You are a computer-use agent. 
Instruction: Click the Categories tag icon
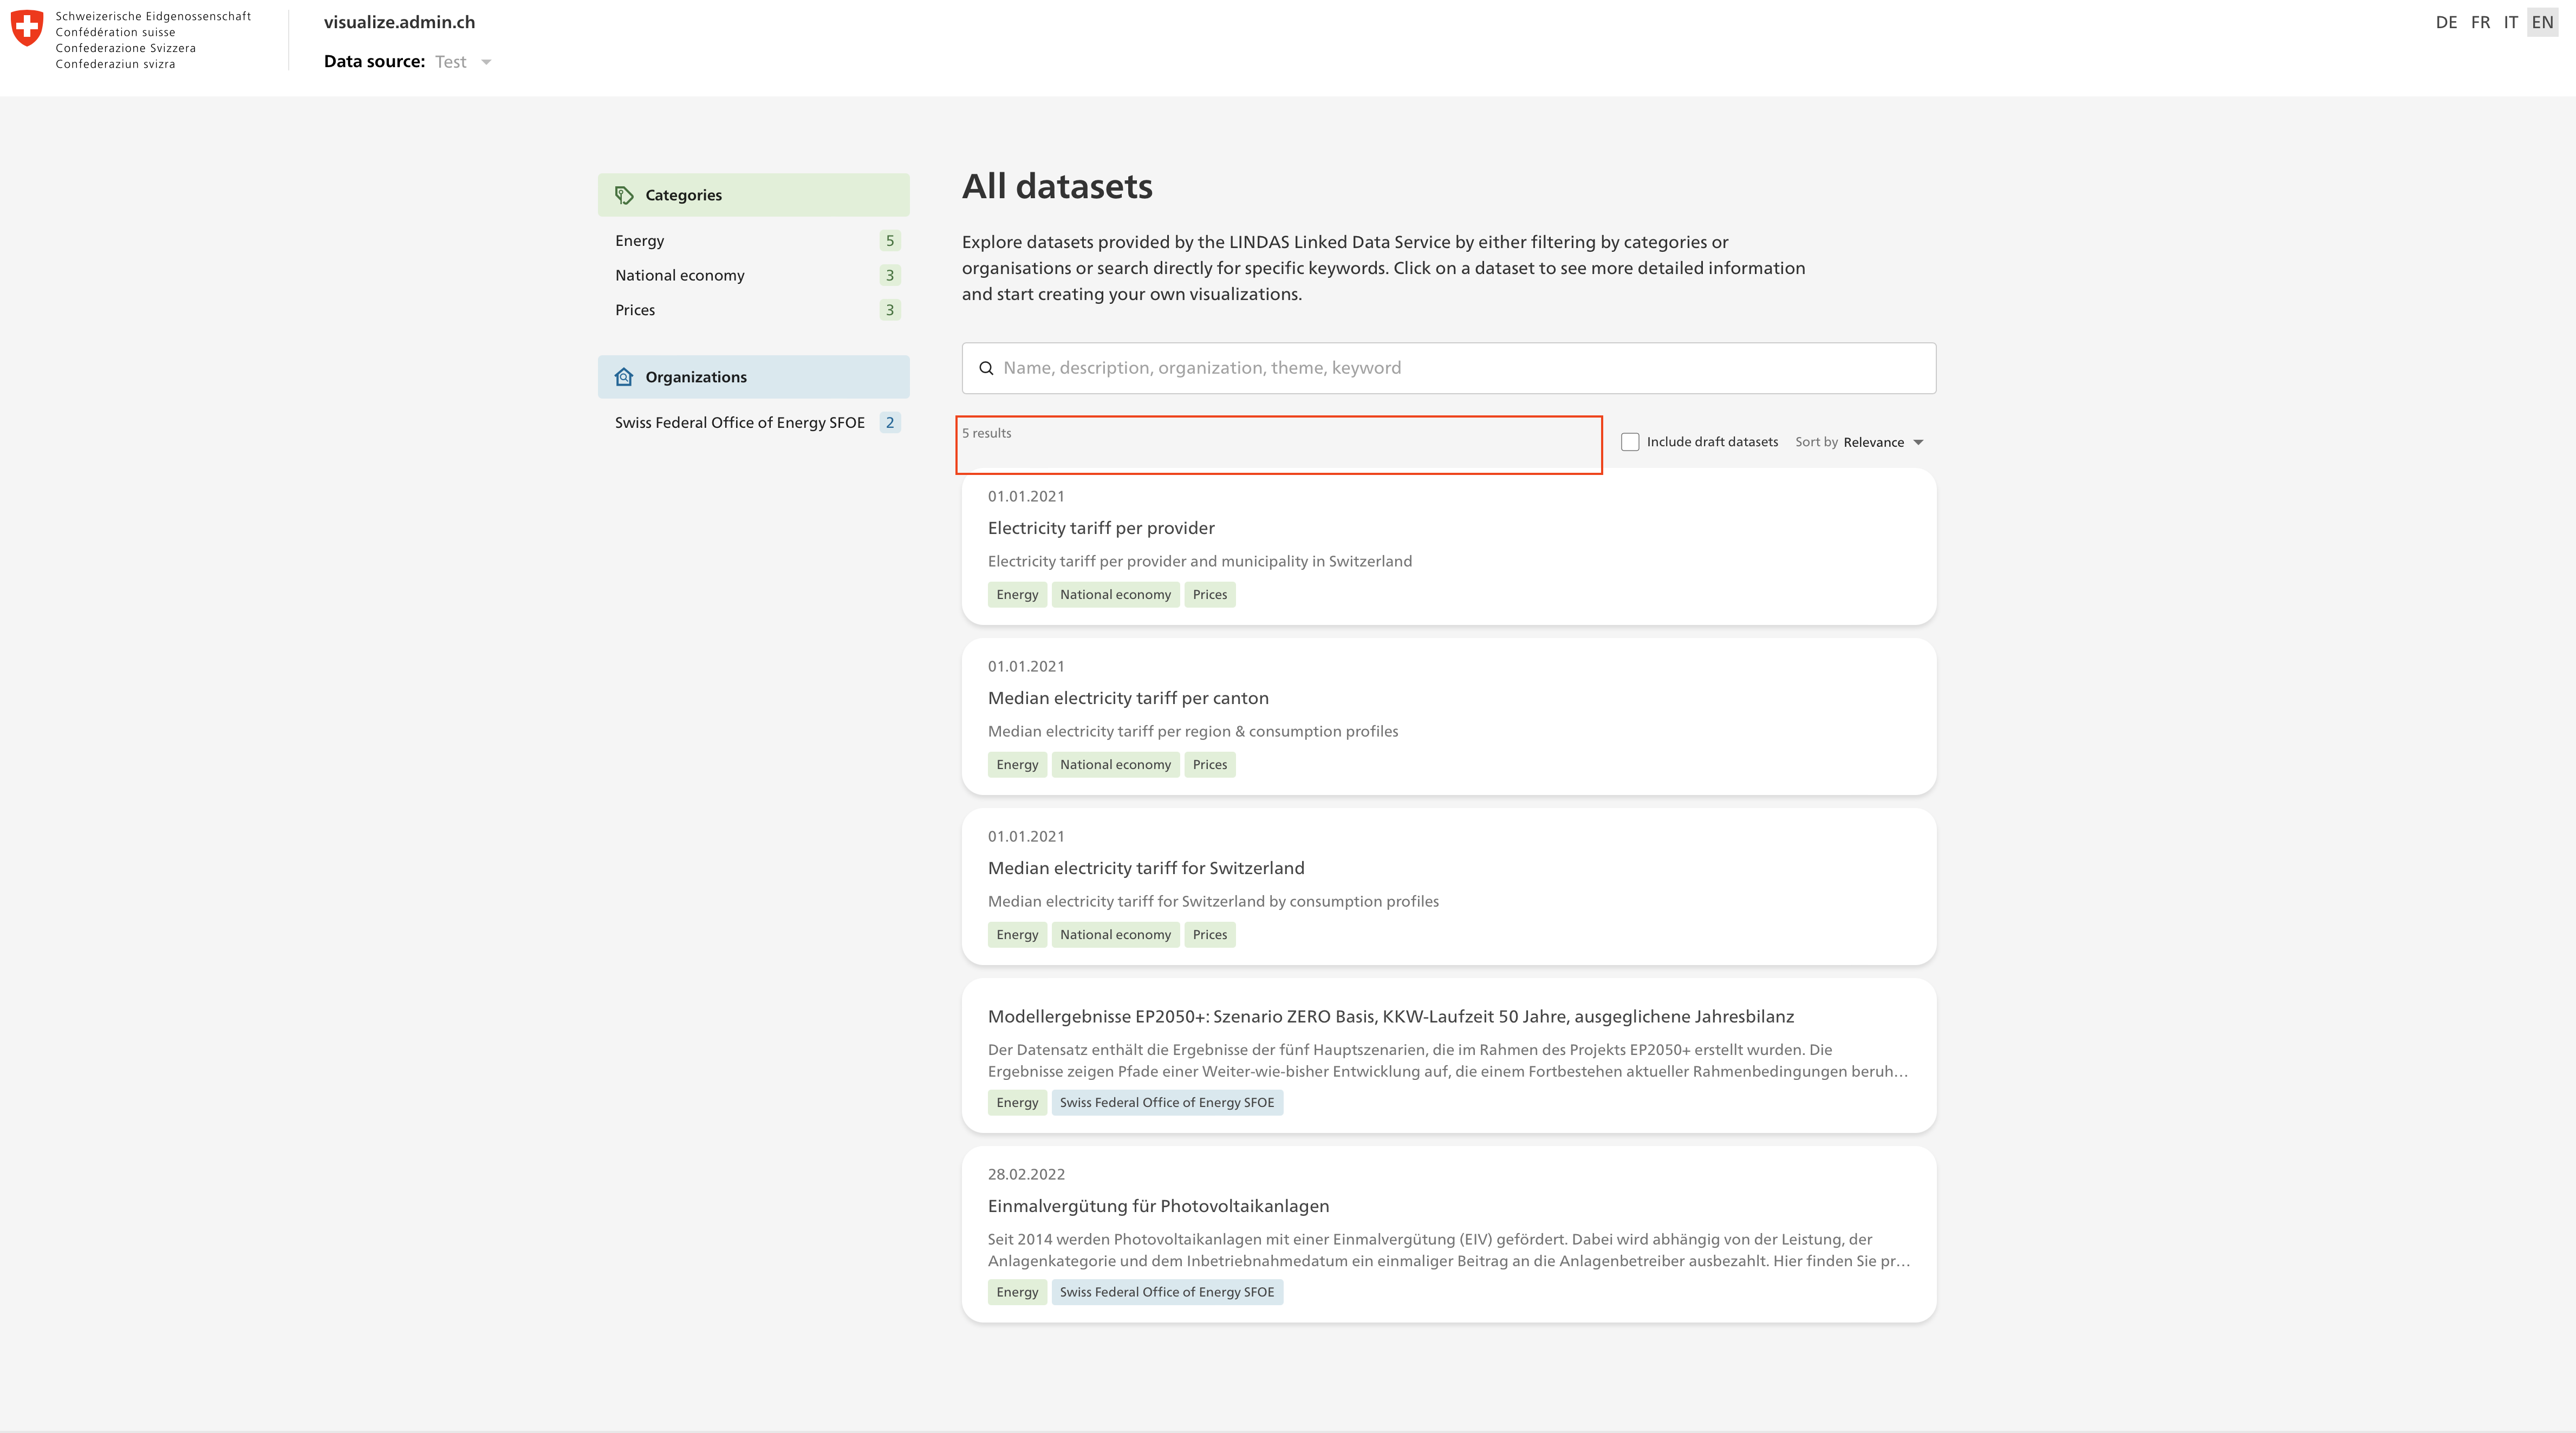pos(624,194)
